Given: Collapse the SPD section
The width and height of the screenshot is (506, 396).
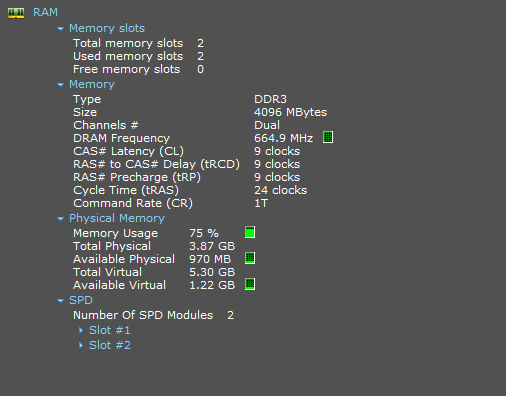Looking at the screenshot, I should click(x=60, y=301).
